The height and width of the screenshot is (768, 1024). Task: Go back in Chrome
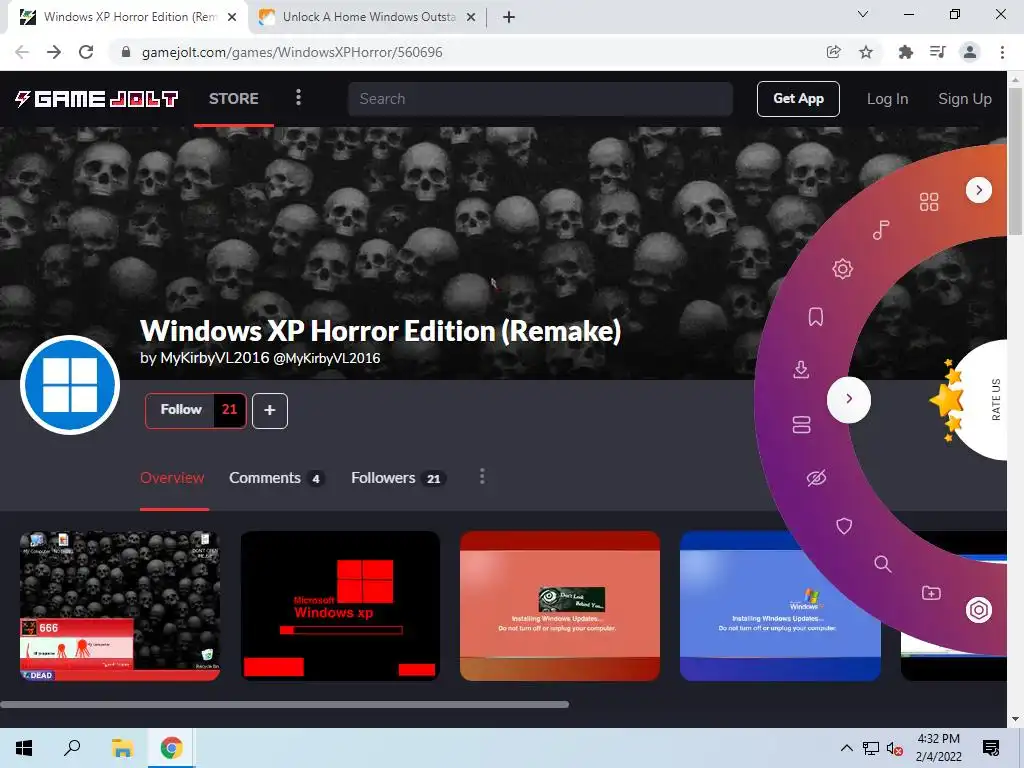click(x=22, y=52)
